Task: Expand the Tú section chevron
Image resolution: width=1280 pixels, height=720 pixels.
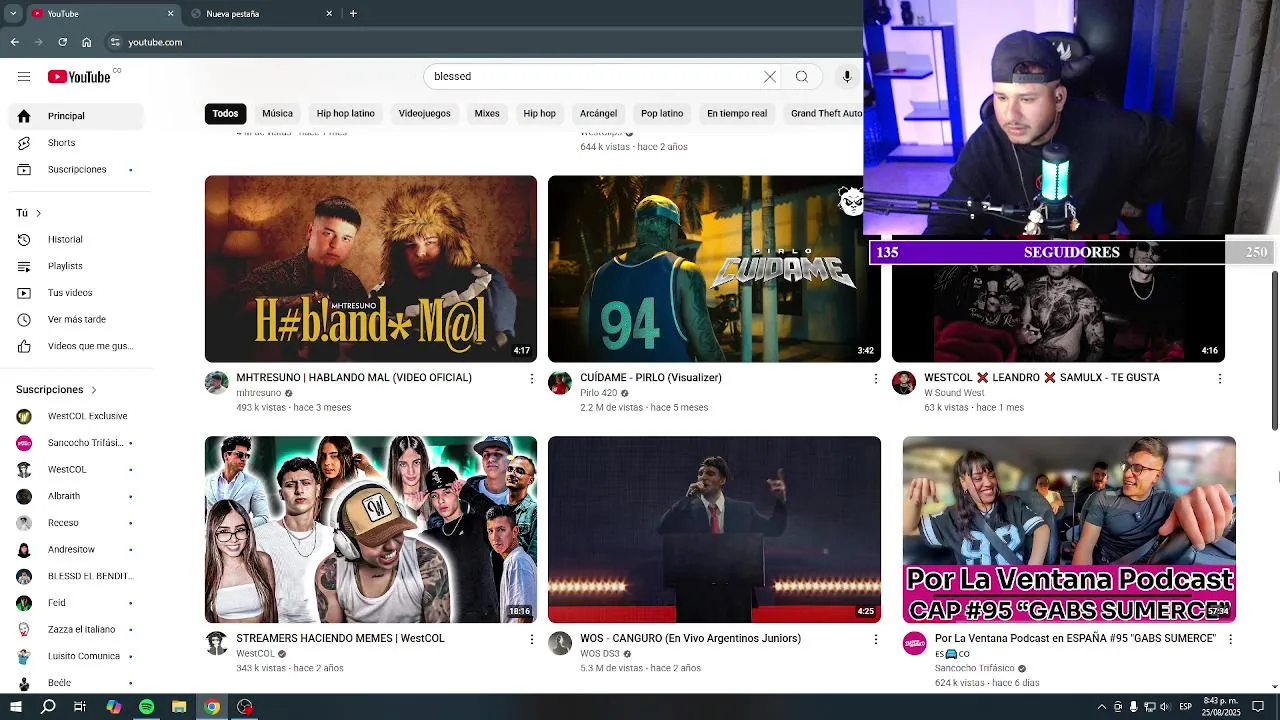Action: (38, 213)
